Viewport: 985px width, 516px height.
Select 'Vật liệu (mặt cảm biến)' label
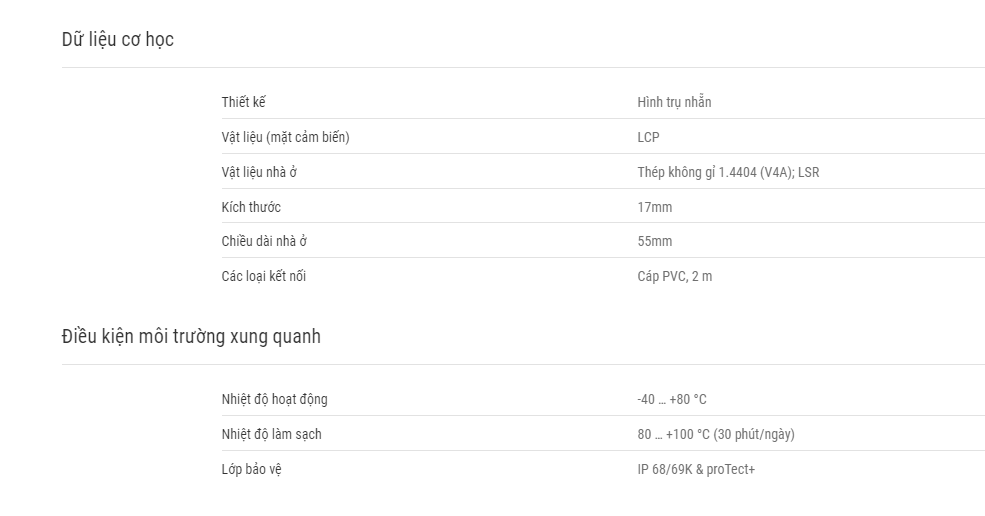(285, 137)
